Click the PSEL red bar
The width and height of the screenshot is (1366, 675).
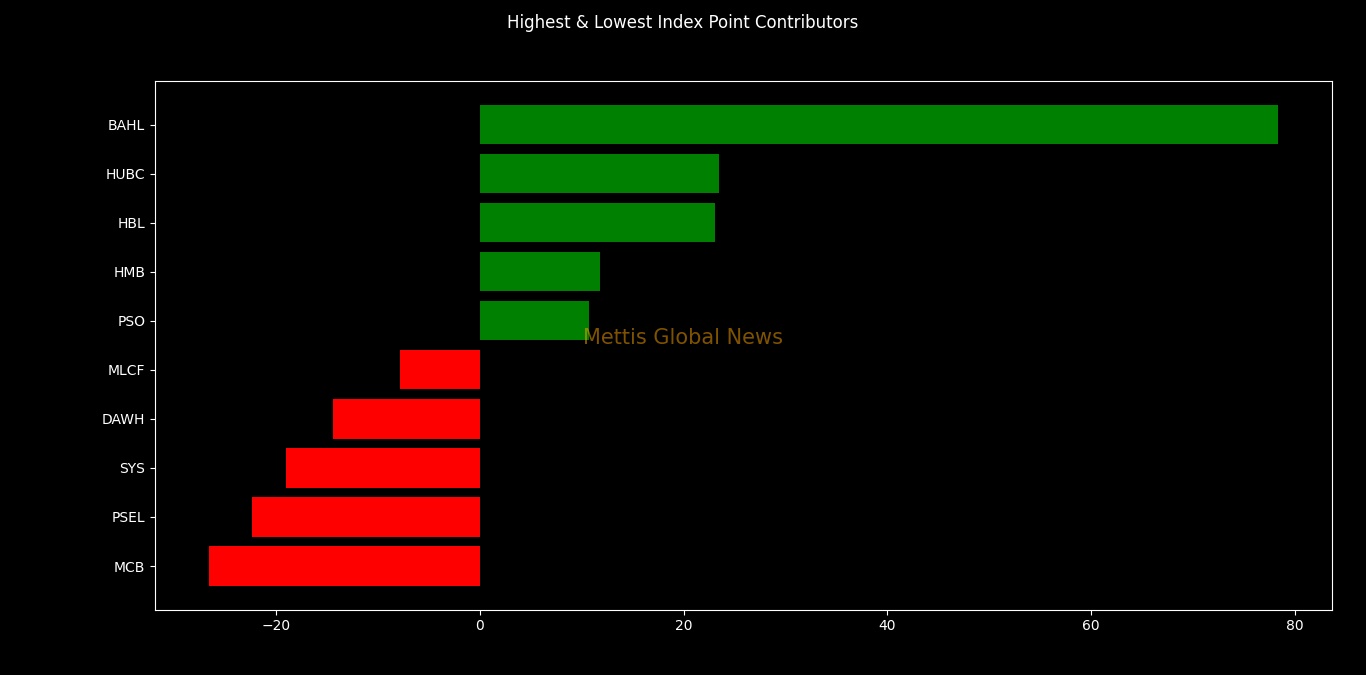tap(366, 517)
